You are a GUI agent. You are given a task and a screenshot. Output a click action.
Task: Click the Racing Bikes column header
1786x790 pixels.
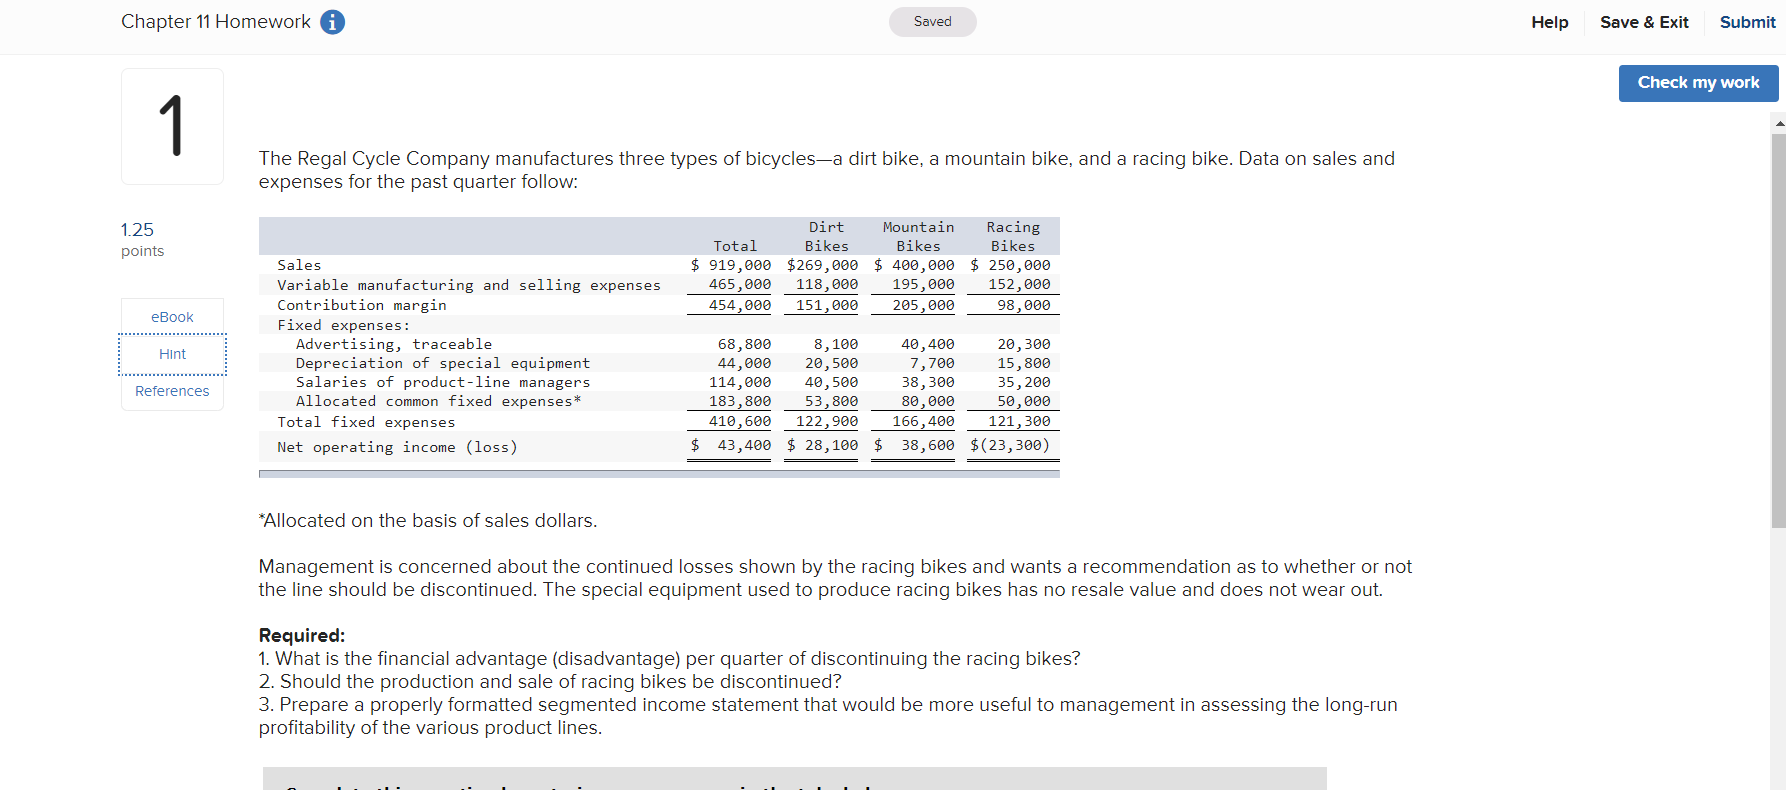click(x=1013, y=237)
